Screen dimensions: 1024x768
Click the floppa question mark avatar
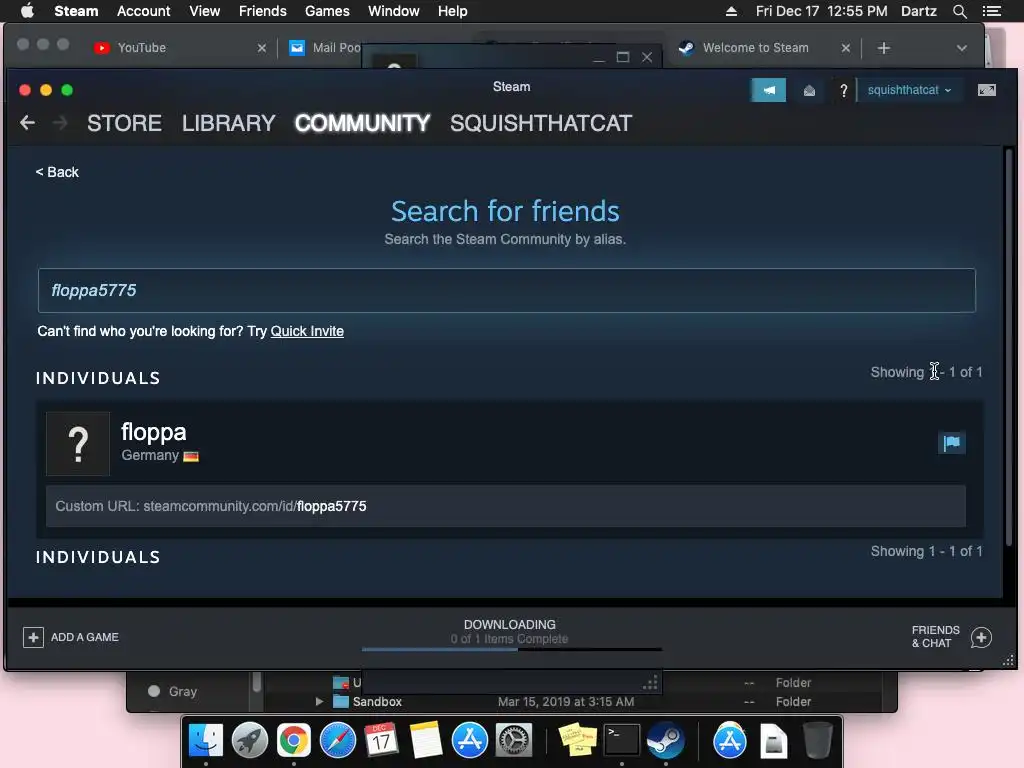pos(78,443)
